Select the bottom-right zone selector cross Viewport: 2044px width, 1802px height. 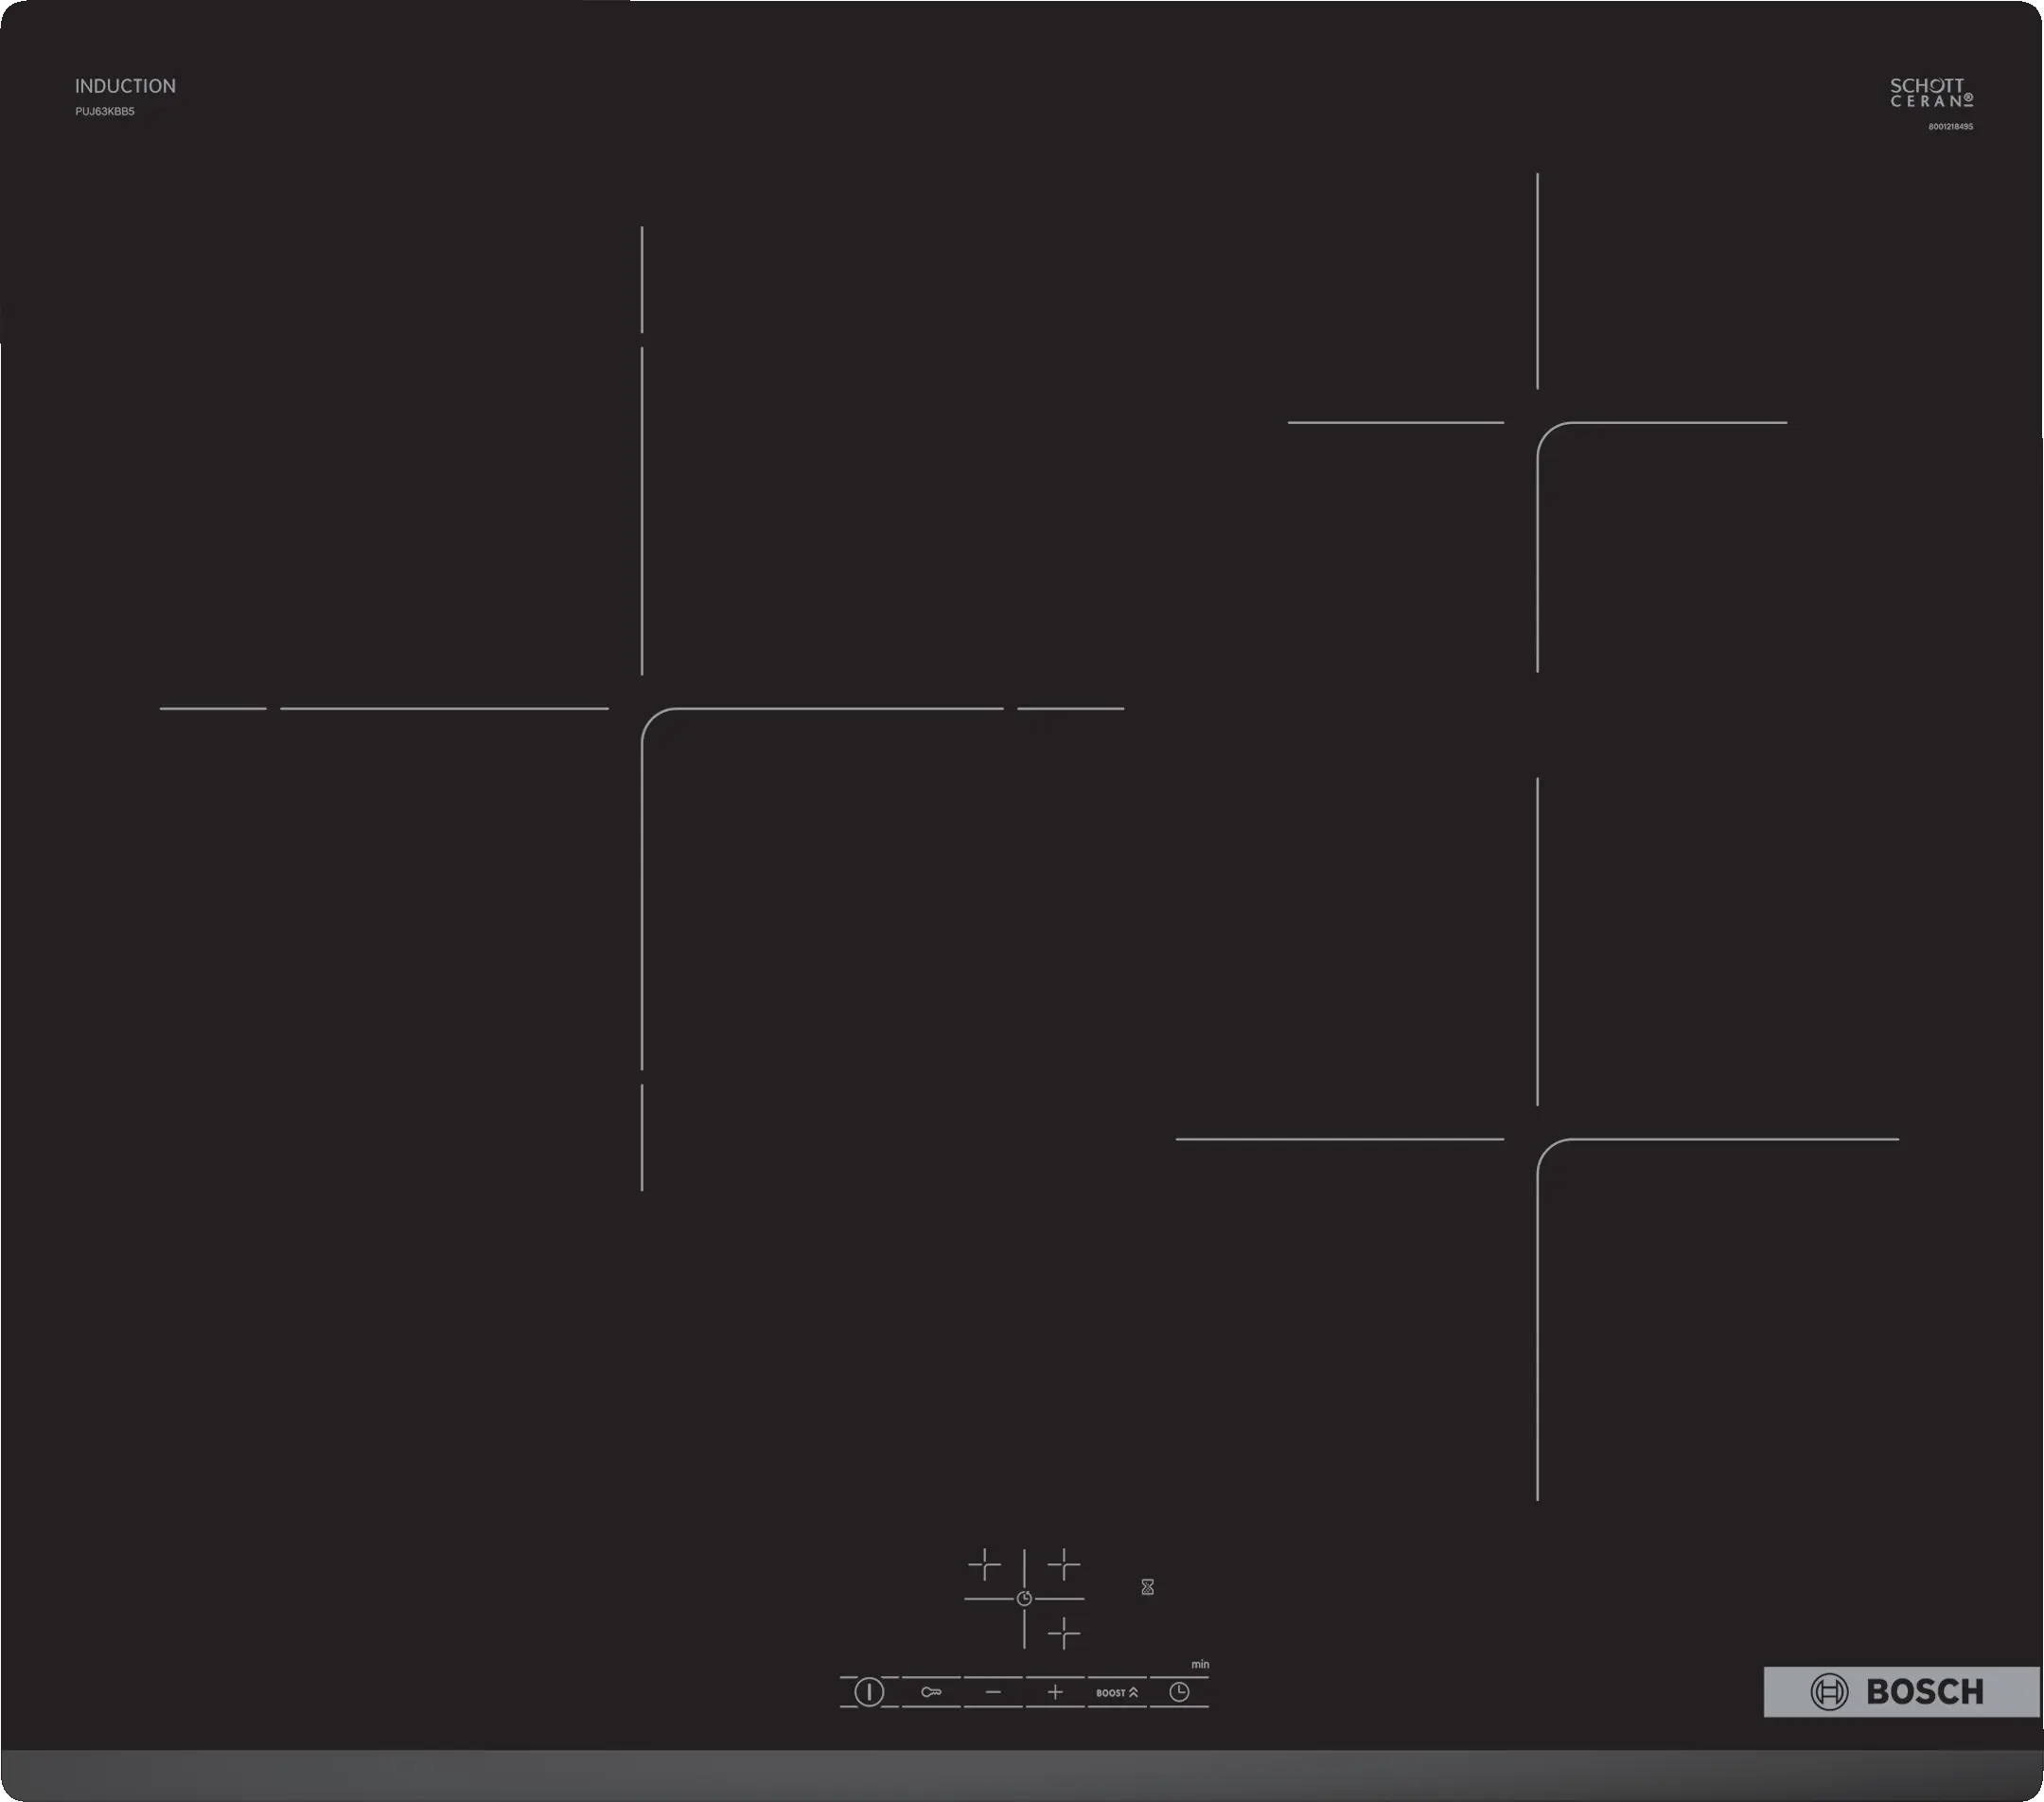[1064, 1633]
